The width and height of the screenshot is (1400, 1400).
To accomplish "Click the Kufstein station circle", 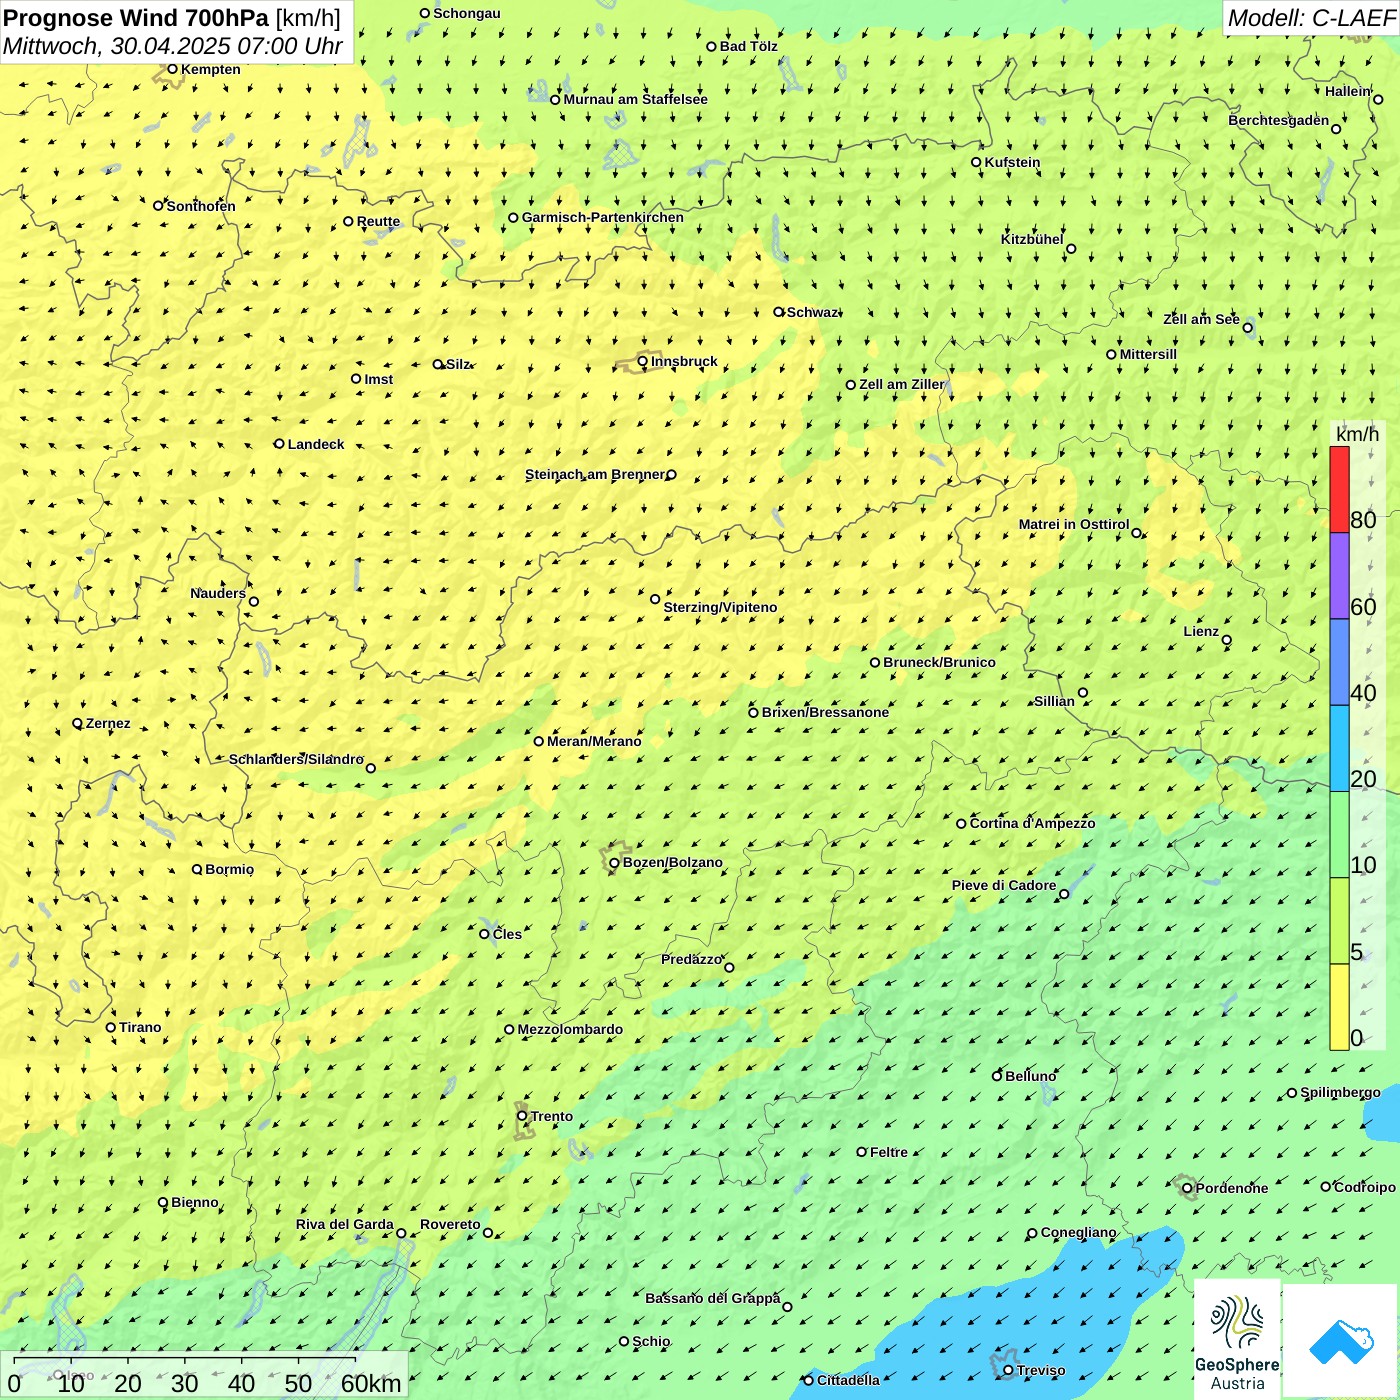I will coord(977,162).
